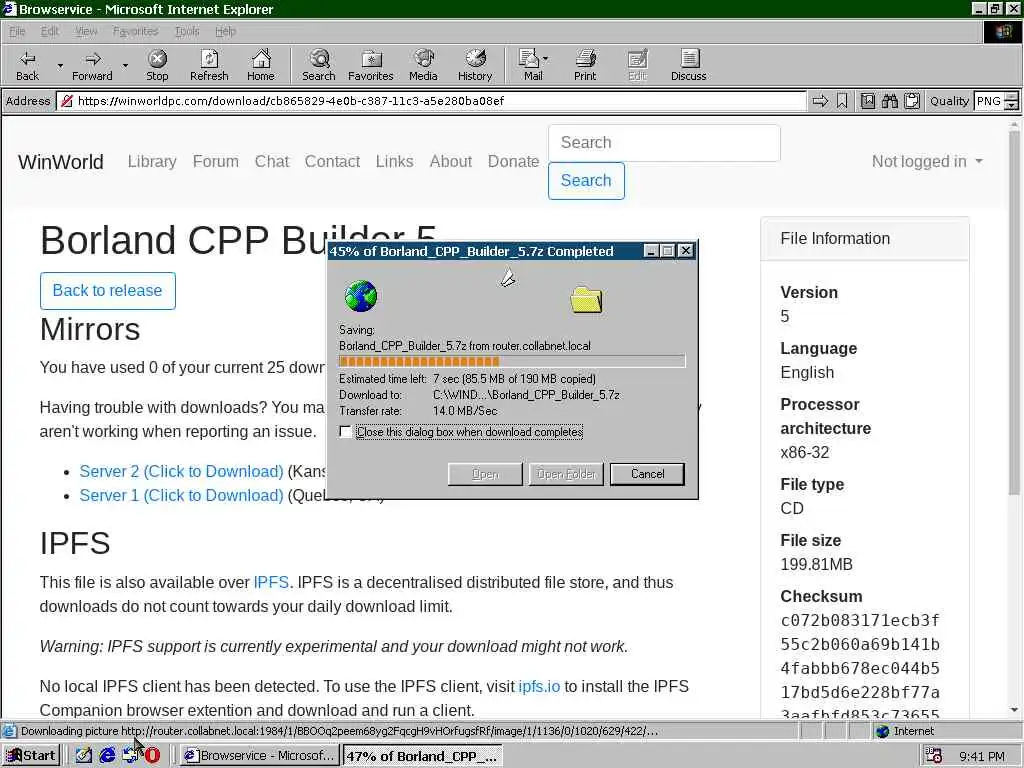1024x768 pixels.
Task: Click the clipboard icon beside Quality
Action: (912, 101)
